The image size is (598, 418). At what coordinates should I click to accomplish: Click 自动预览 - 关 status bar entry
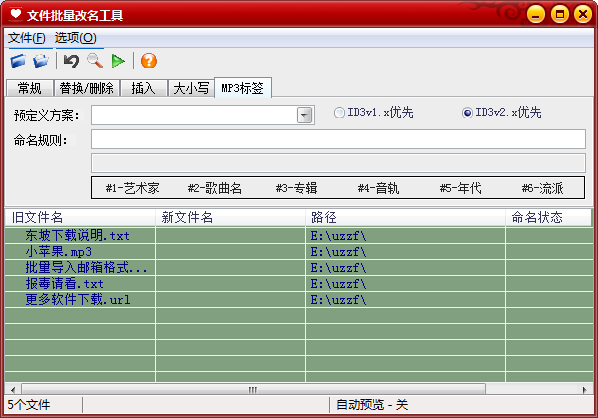372,405
